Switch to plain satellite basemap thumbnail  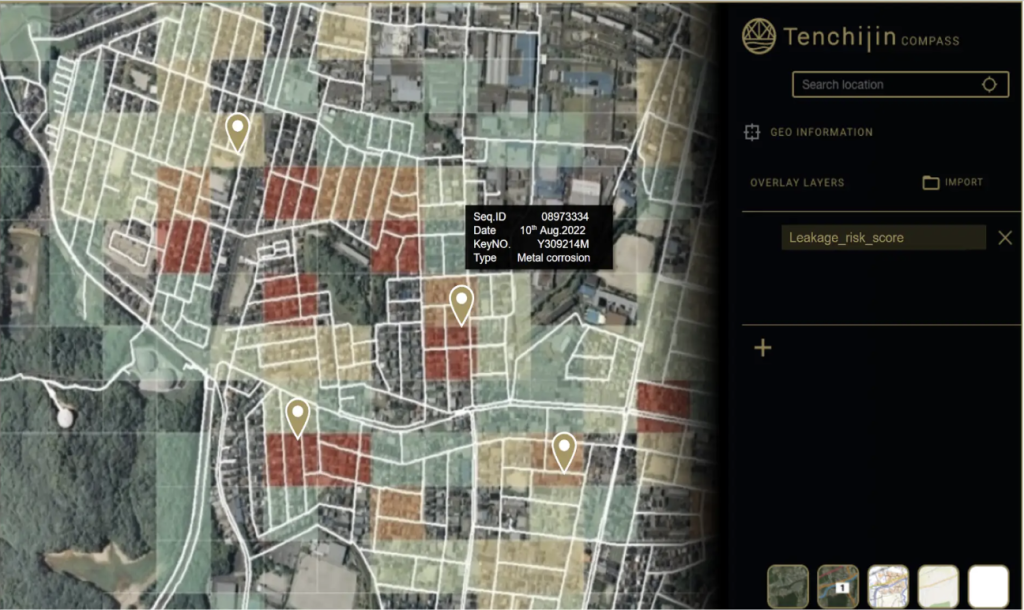788,586
